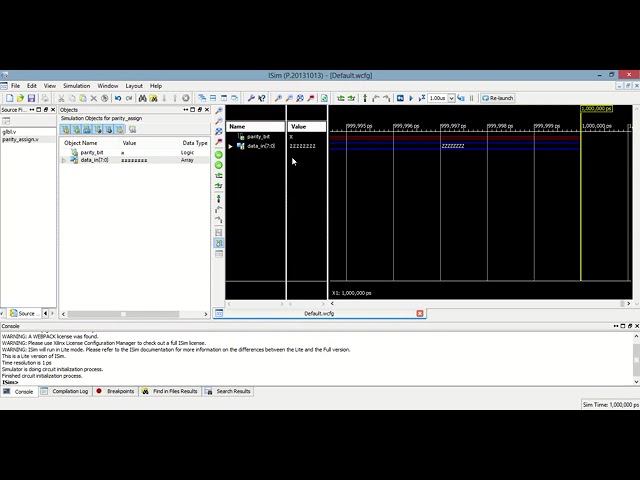Image resolution: width=640 pixels, height=480 pixels.
Task: Open the File menu
Action: click(x=16, y=86)
